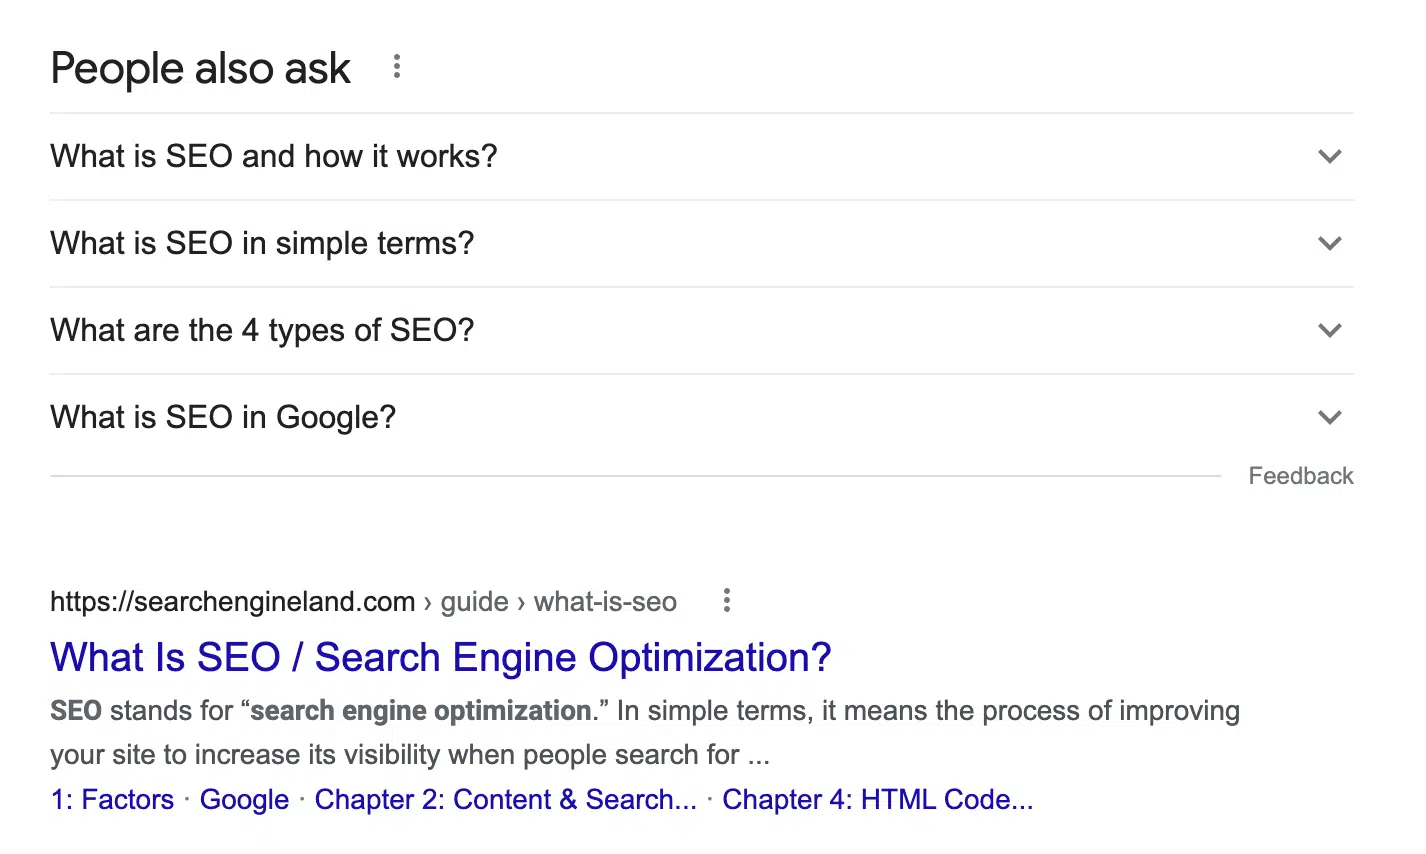1426x854 pixels.
Task: Click the question 'What is SEO in simple terms?'
Action: click(262, 243)
